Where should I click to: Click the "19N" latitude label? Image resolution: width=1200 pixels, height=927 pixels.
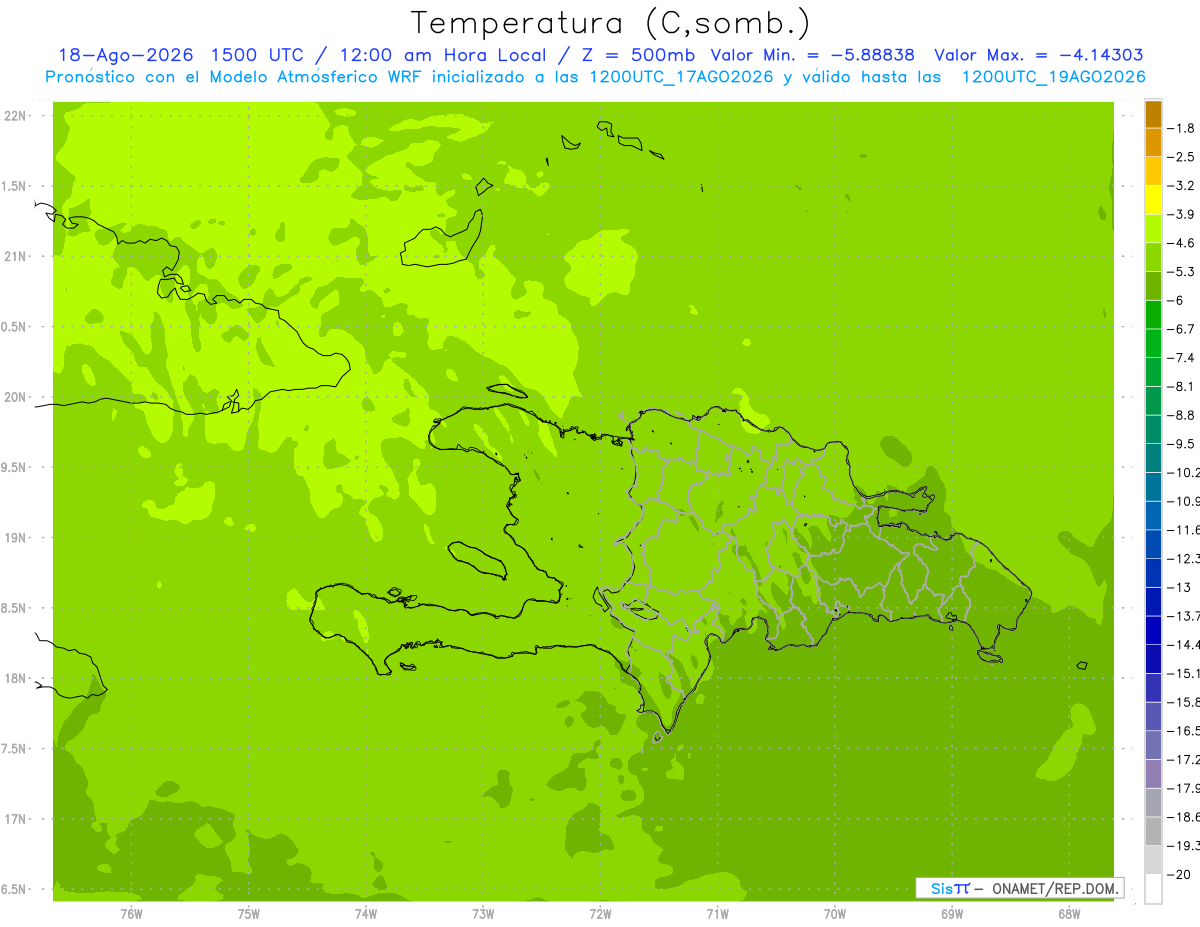tap(15, 537)
